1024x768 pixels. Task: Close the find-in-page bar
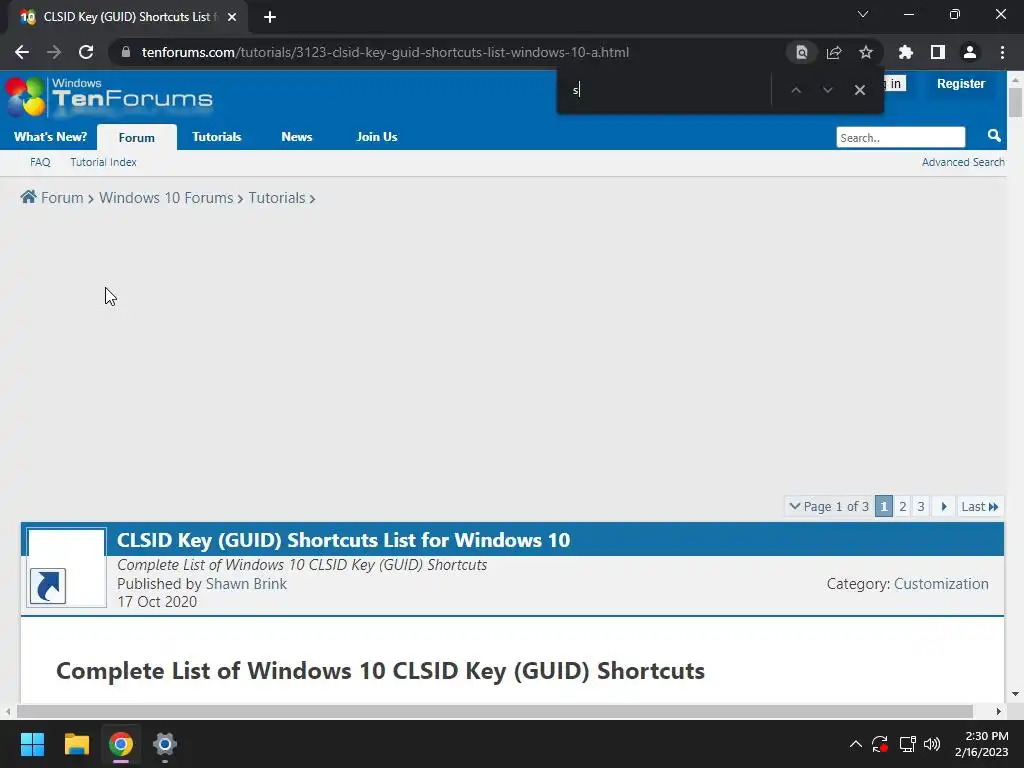click(x=859, y=90)
